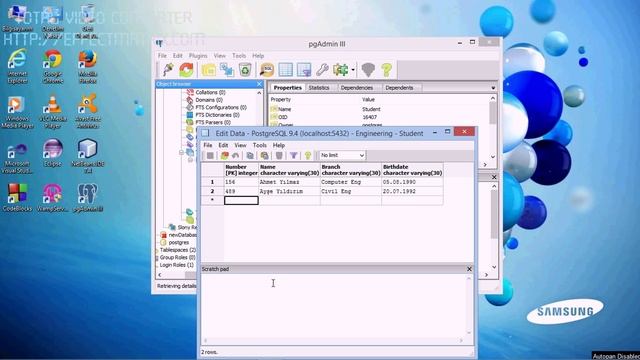Select row header 2 in data grid

point(212,191)
